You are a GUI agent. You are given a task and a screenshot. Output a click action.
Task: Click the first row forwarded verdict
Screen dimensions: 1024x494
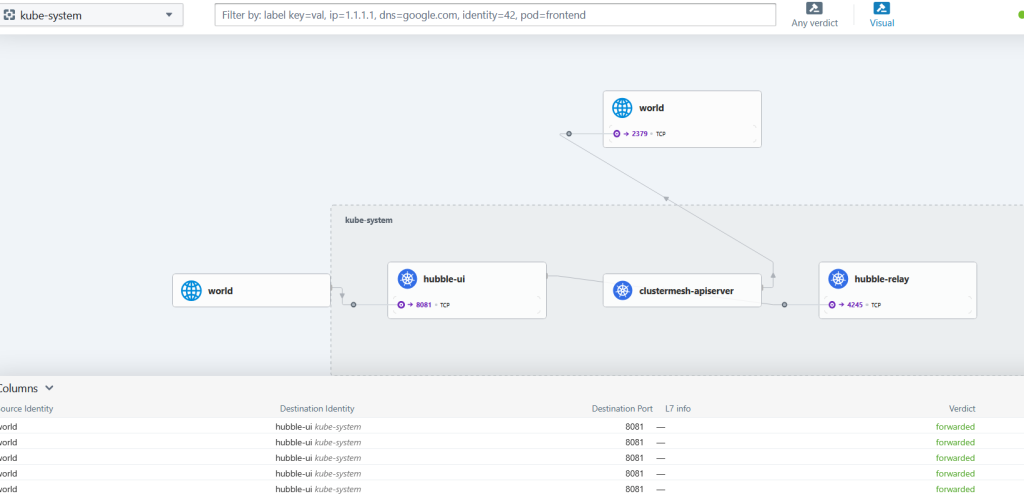coord(955,427)
